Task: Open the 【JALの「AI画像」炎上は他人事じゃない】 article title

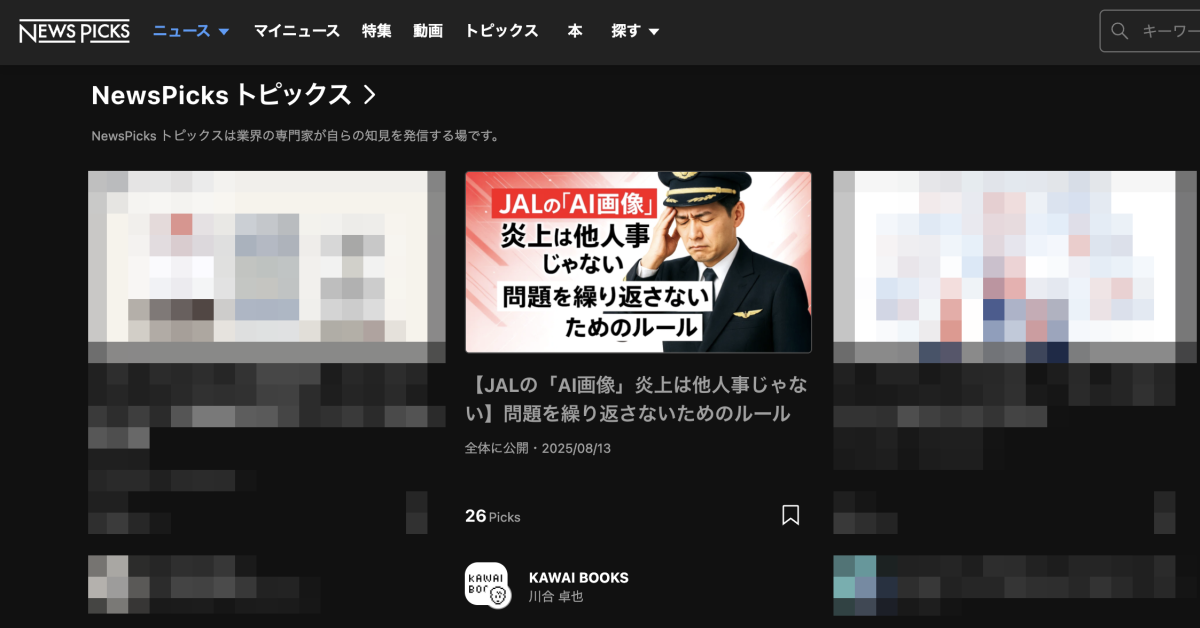Action: click(x=638, y=399)
